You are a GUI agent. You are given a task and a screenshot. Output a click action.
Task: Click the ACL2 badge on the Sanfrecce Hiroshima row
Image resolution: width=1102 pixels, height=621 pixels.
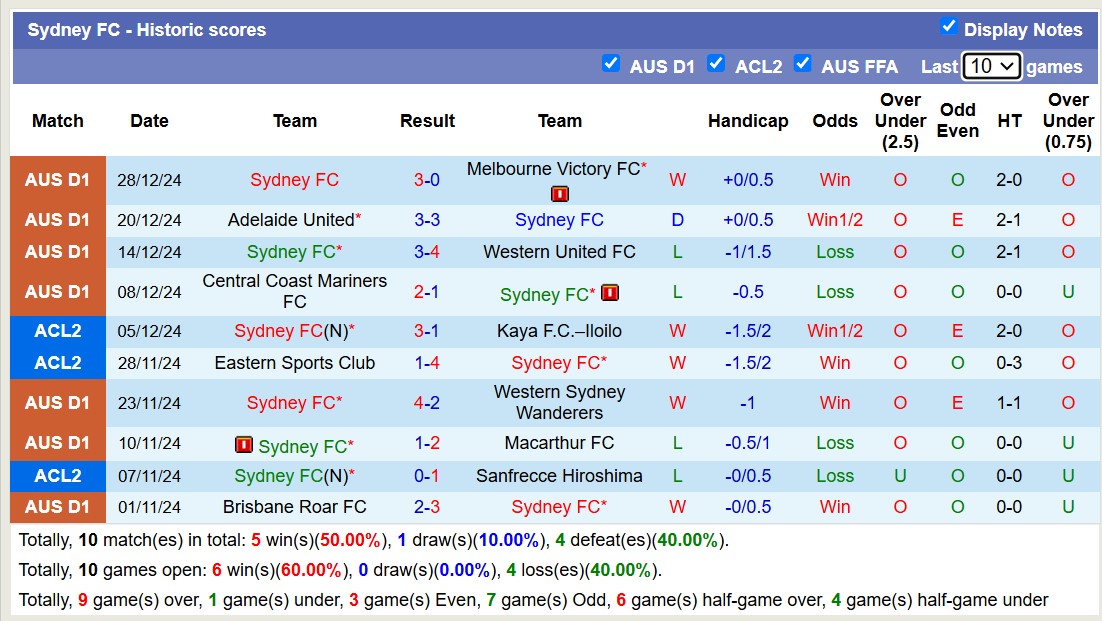pyautogui.click(x=57, y=476)
